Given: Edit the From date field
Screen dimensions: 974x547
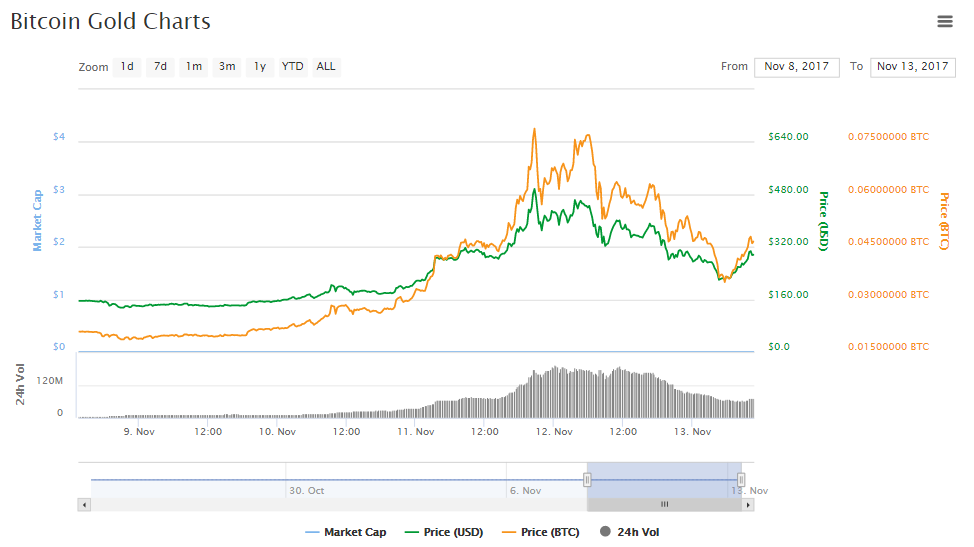Looking at the screenshot, I should point(796,67).
